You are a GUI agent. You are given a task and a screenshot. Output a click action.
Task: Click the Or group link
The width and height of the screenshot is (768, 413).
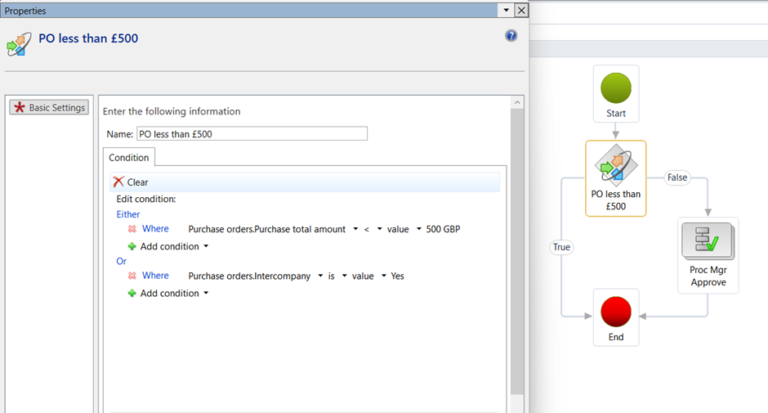click(x=121, y=261)
